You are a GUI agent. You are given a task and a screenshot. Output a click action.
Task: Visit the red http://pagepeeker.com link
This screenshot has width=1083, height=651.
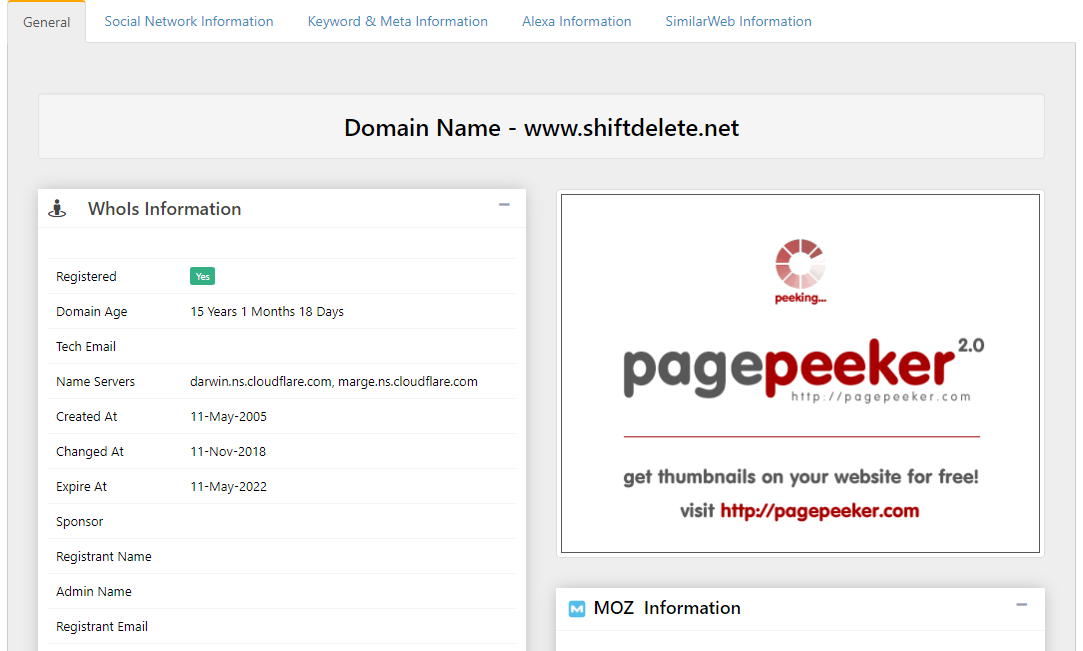(x=819, y=511)
